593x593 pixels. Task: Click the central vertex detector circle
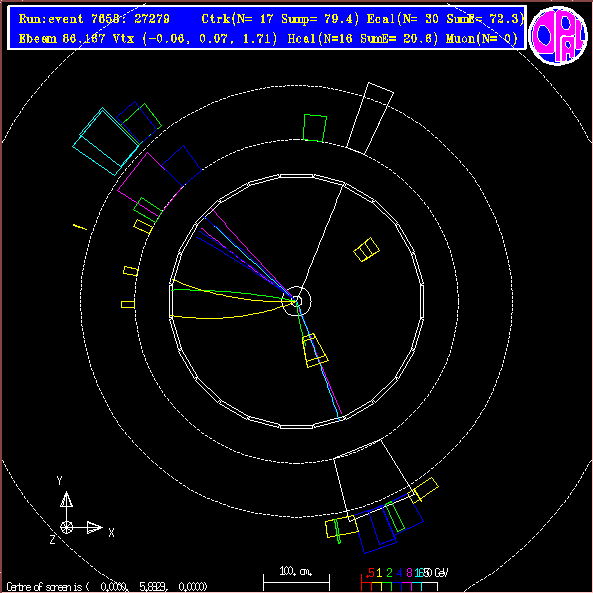click(296, 301)
